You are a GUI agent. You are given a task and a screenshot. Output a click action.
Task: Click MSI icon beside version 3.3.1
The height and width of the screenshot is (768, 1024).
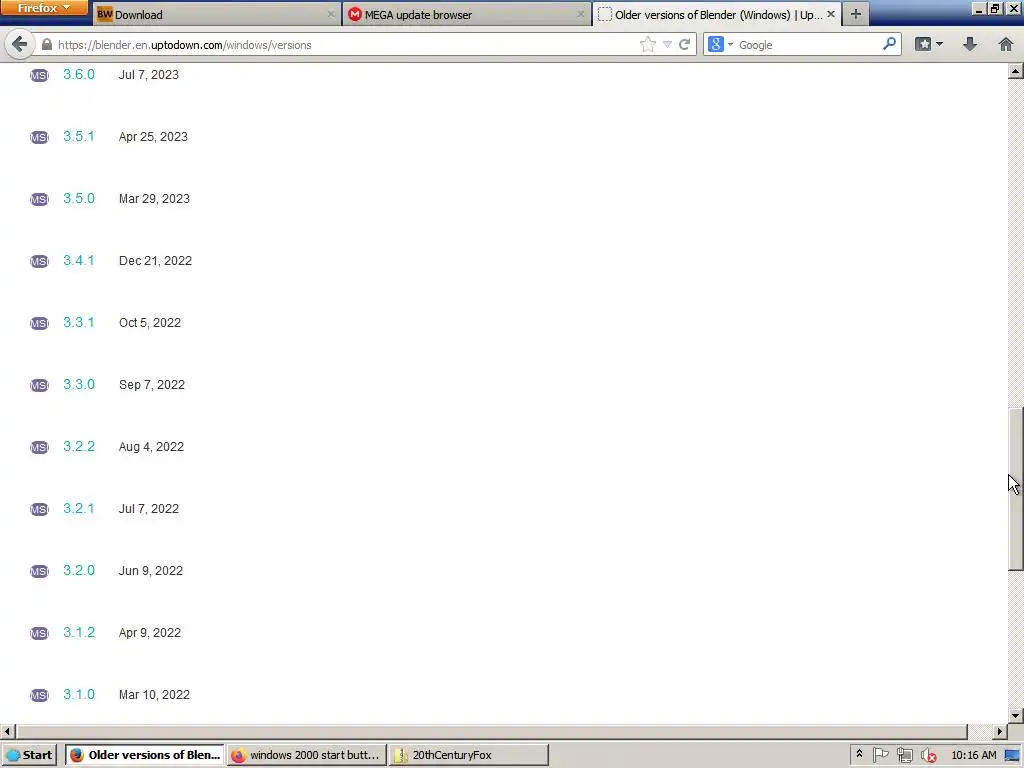pos(39,323)
